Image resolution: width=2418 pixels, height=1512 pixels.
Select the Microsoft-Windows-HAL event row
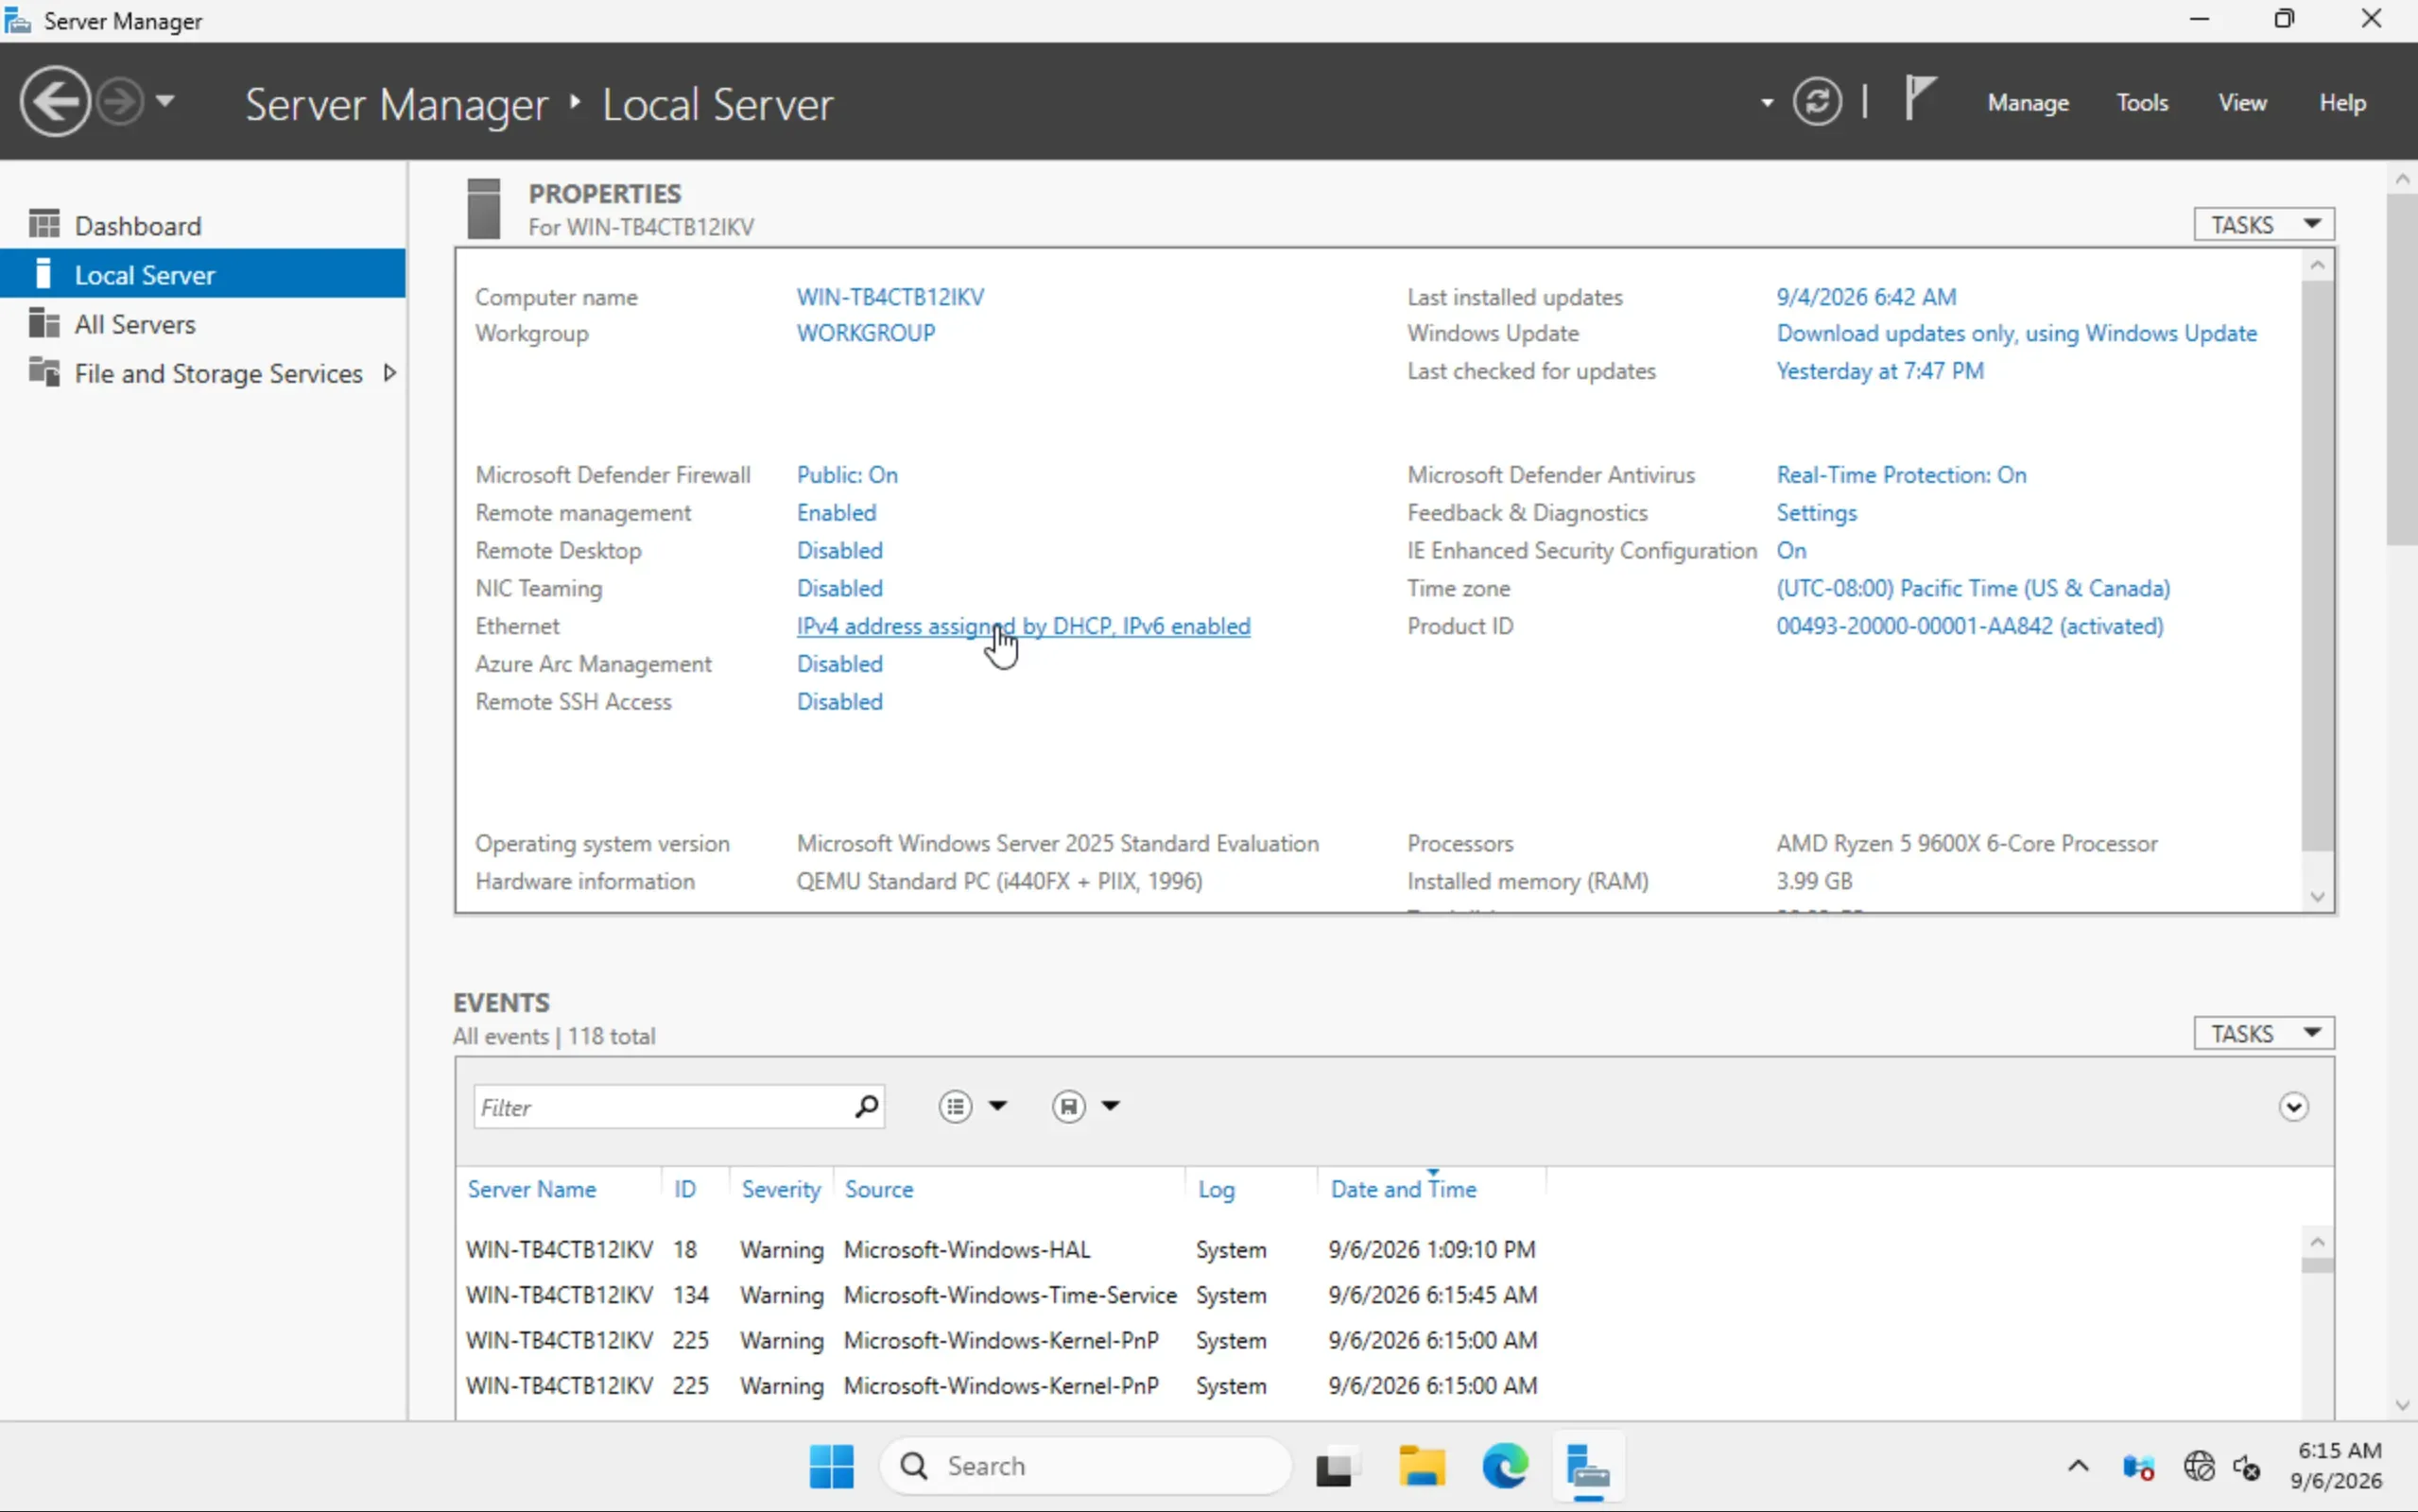[1380, 1250]
